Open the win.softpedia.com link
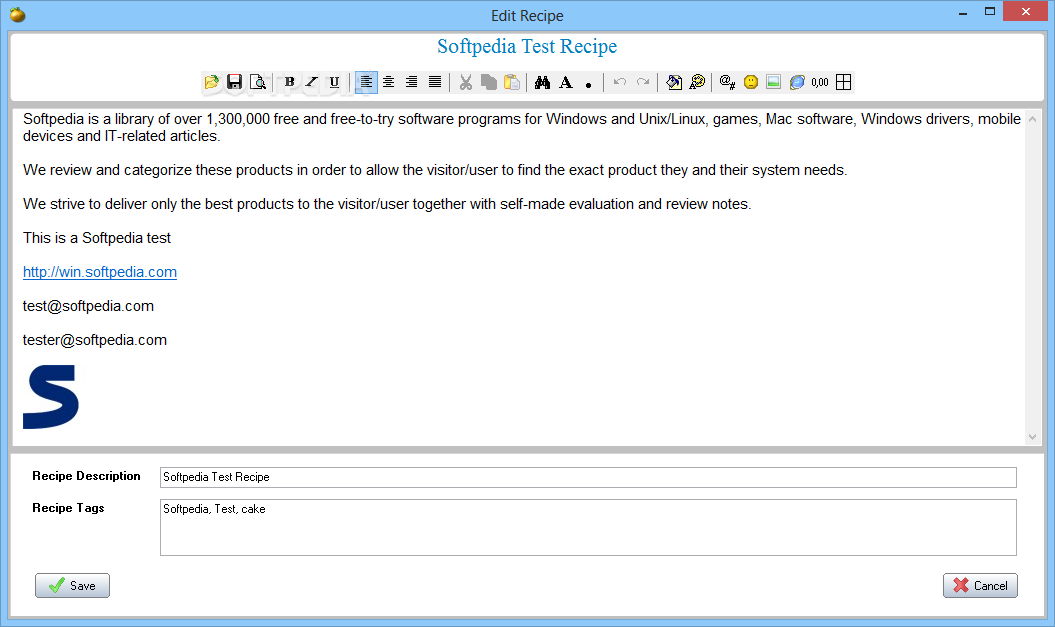Screen dimensions: 1055x627 (x=99, y=271)
